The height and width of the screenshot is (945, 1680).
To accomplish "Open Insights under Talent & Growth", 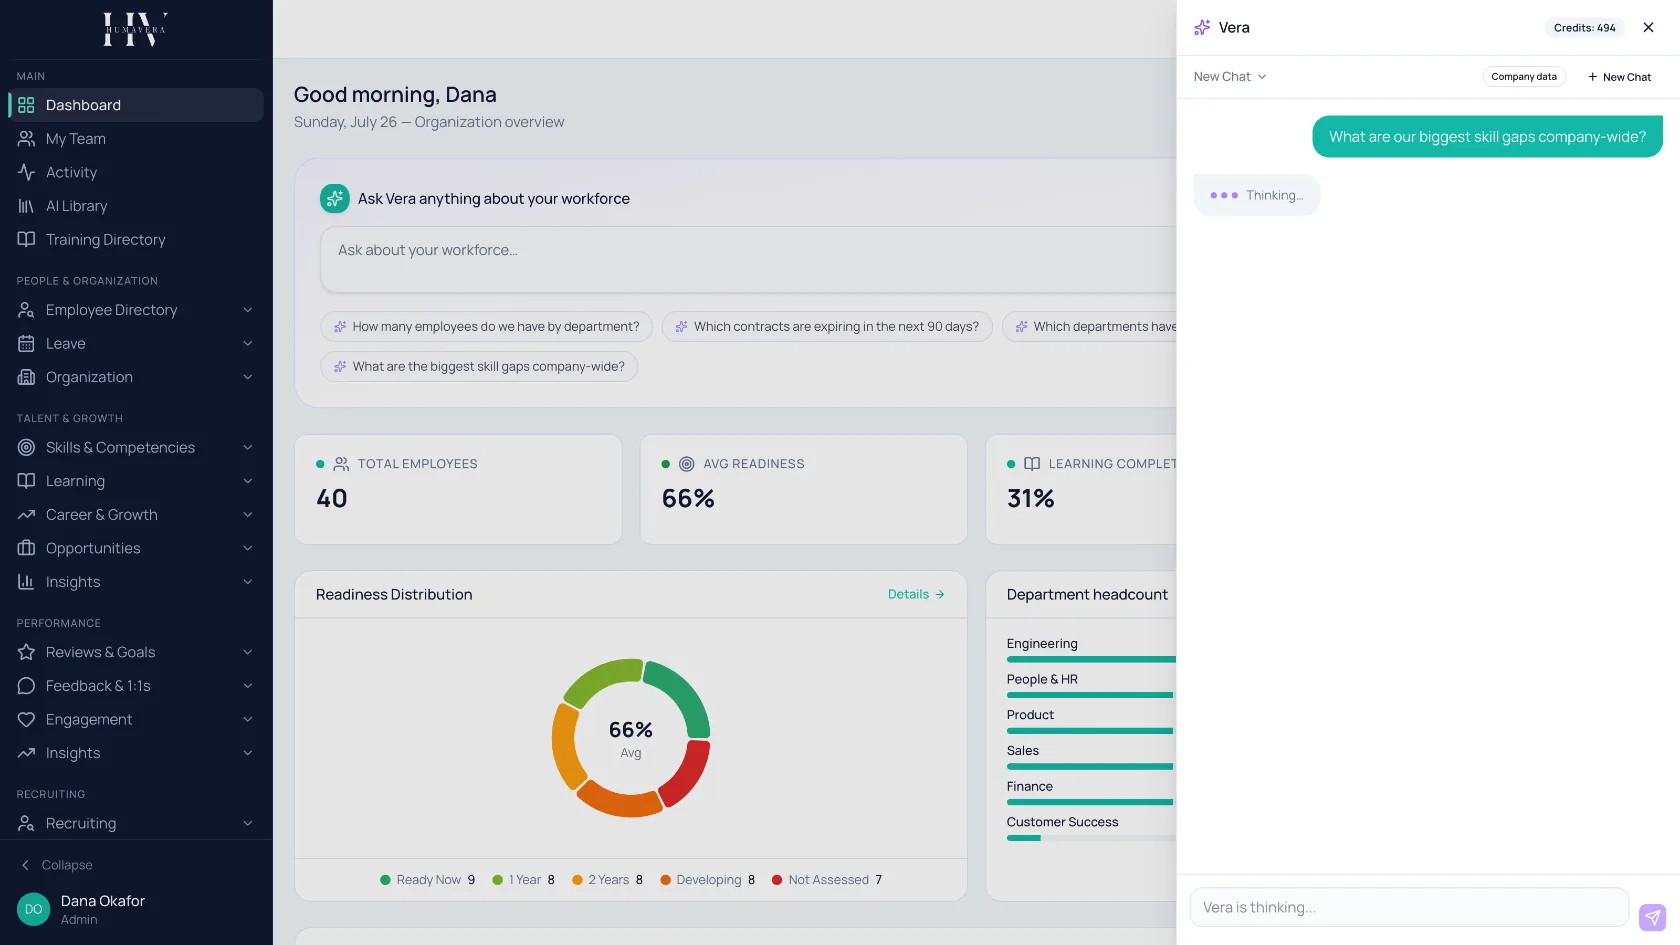I will pos(136,582).
